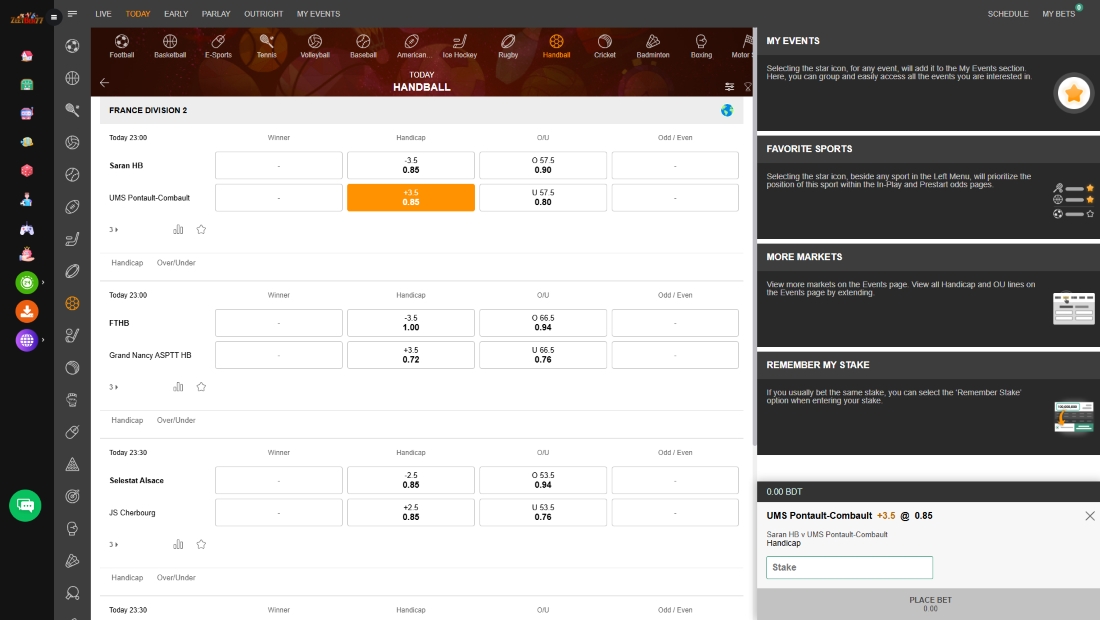Screen dimensions: 1100x620
Task: Select Grand Nancy +3.5 handicap at 0.72
Action: click(411, 355)
